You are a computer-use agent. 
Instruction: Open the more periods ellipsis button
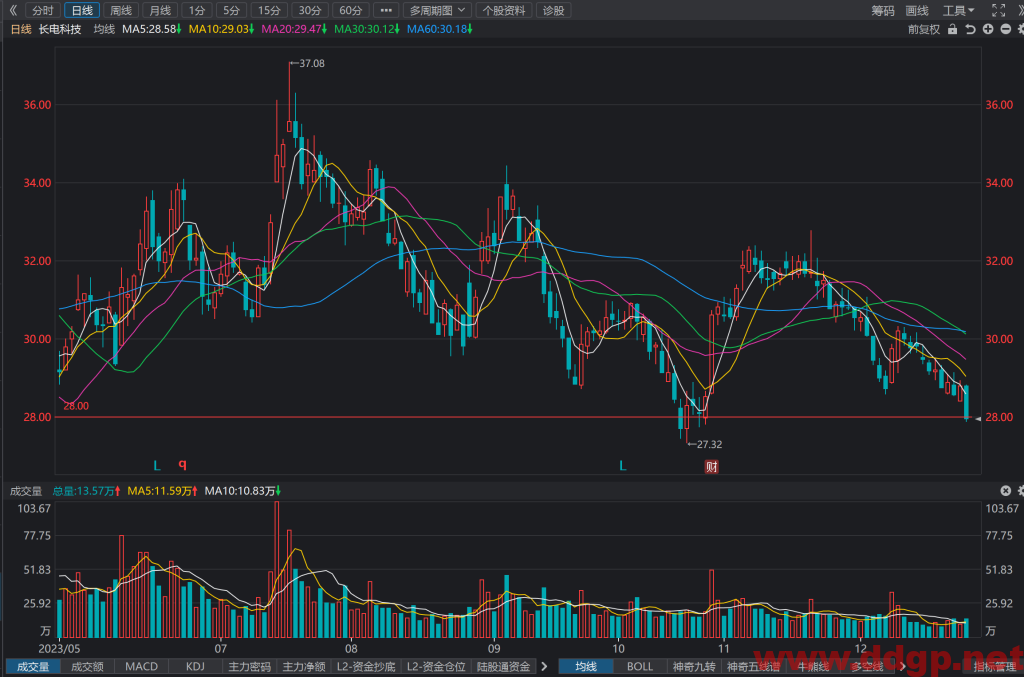[x=386, y=10]
